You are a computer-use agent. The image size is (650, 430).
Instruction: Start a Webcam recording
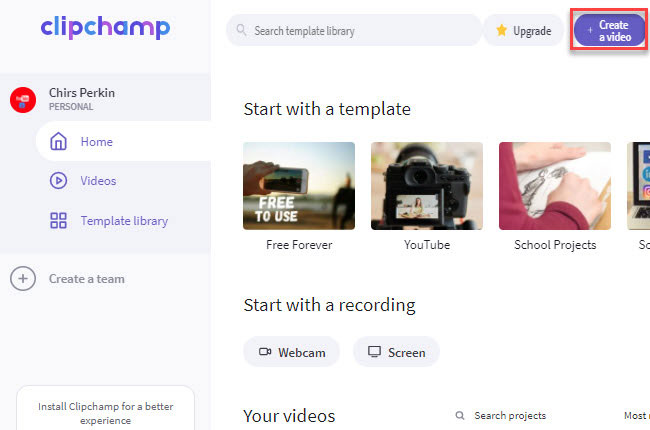click(291, 352)
